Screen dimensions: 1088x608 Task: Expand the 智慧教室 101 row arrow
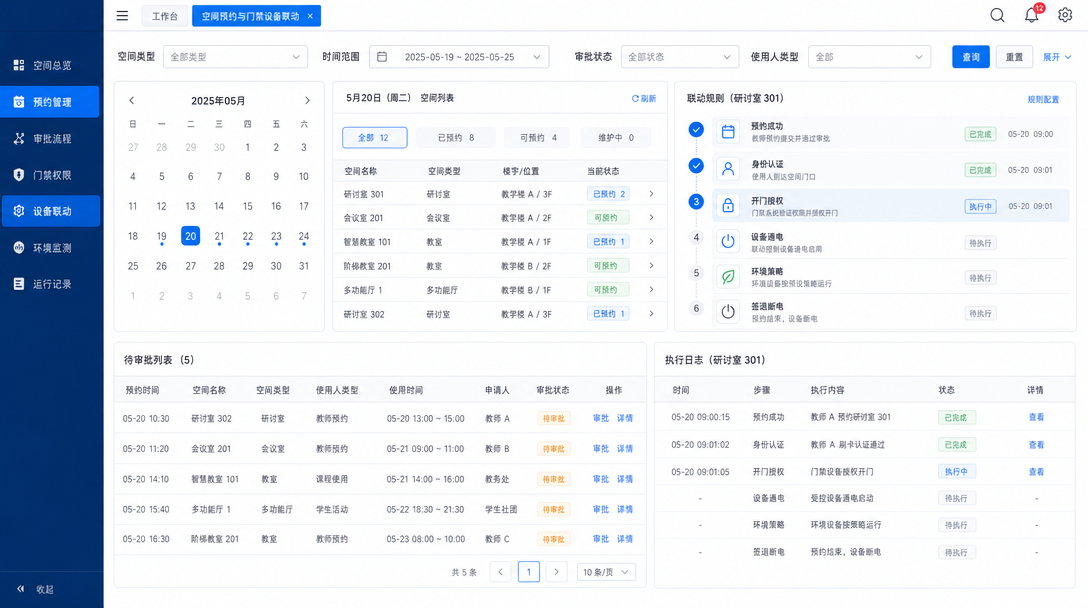(651, 242)
